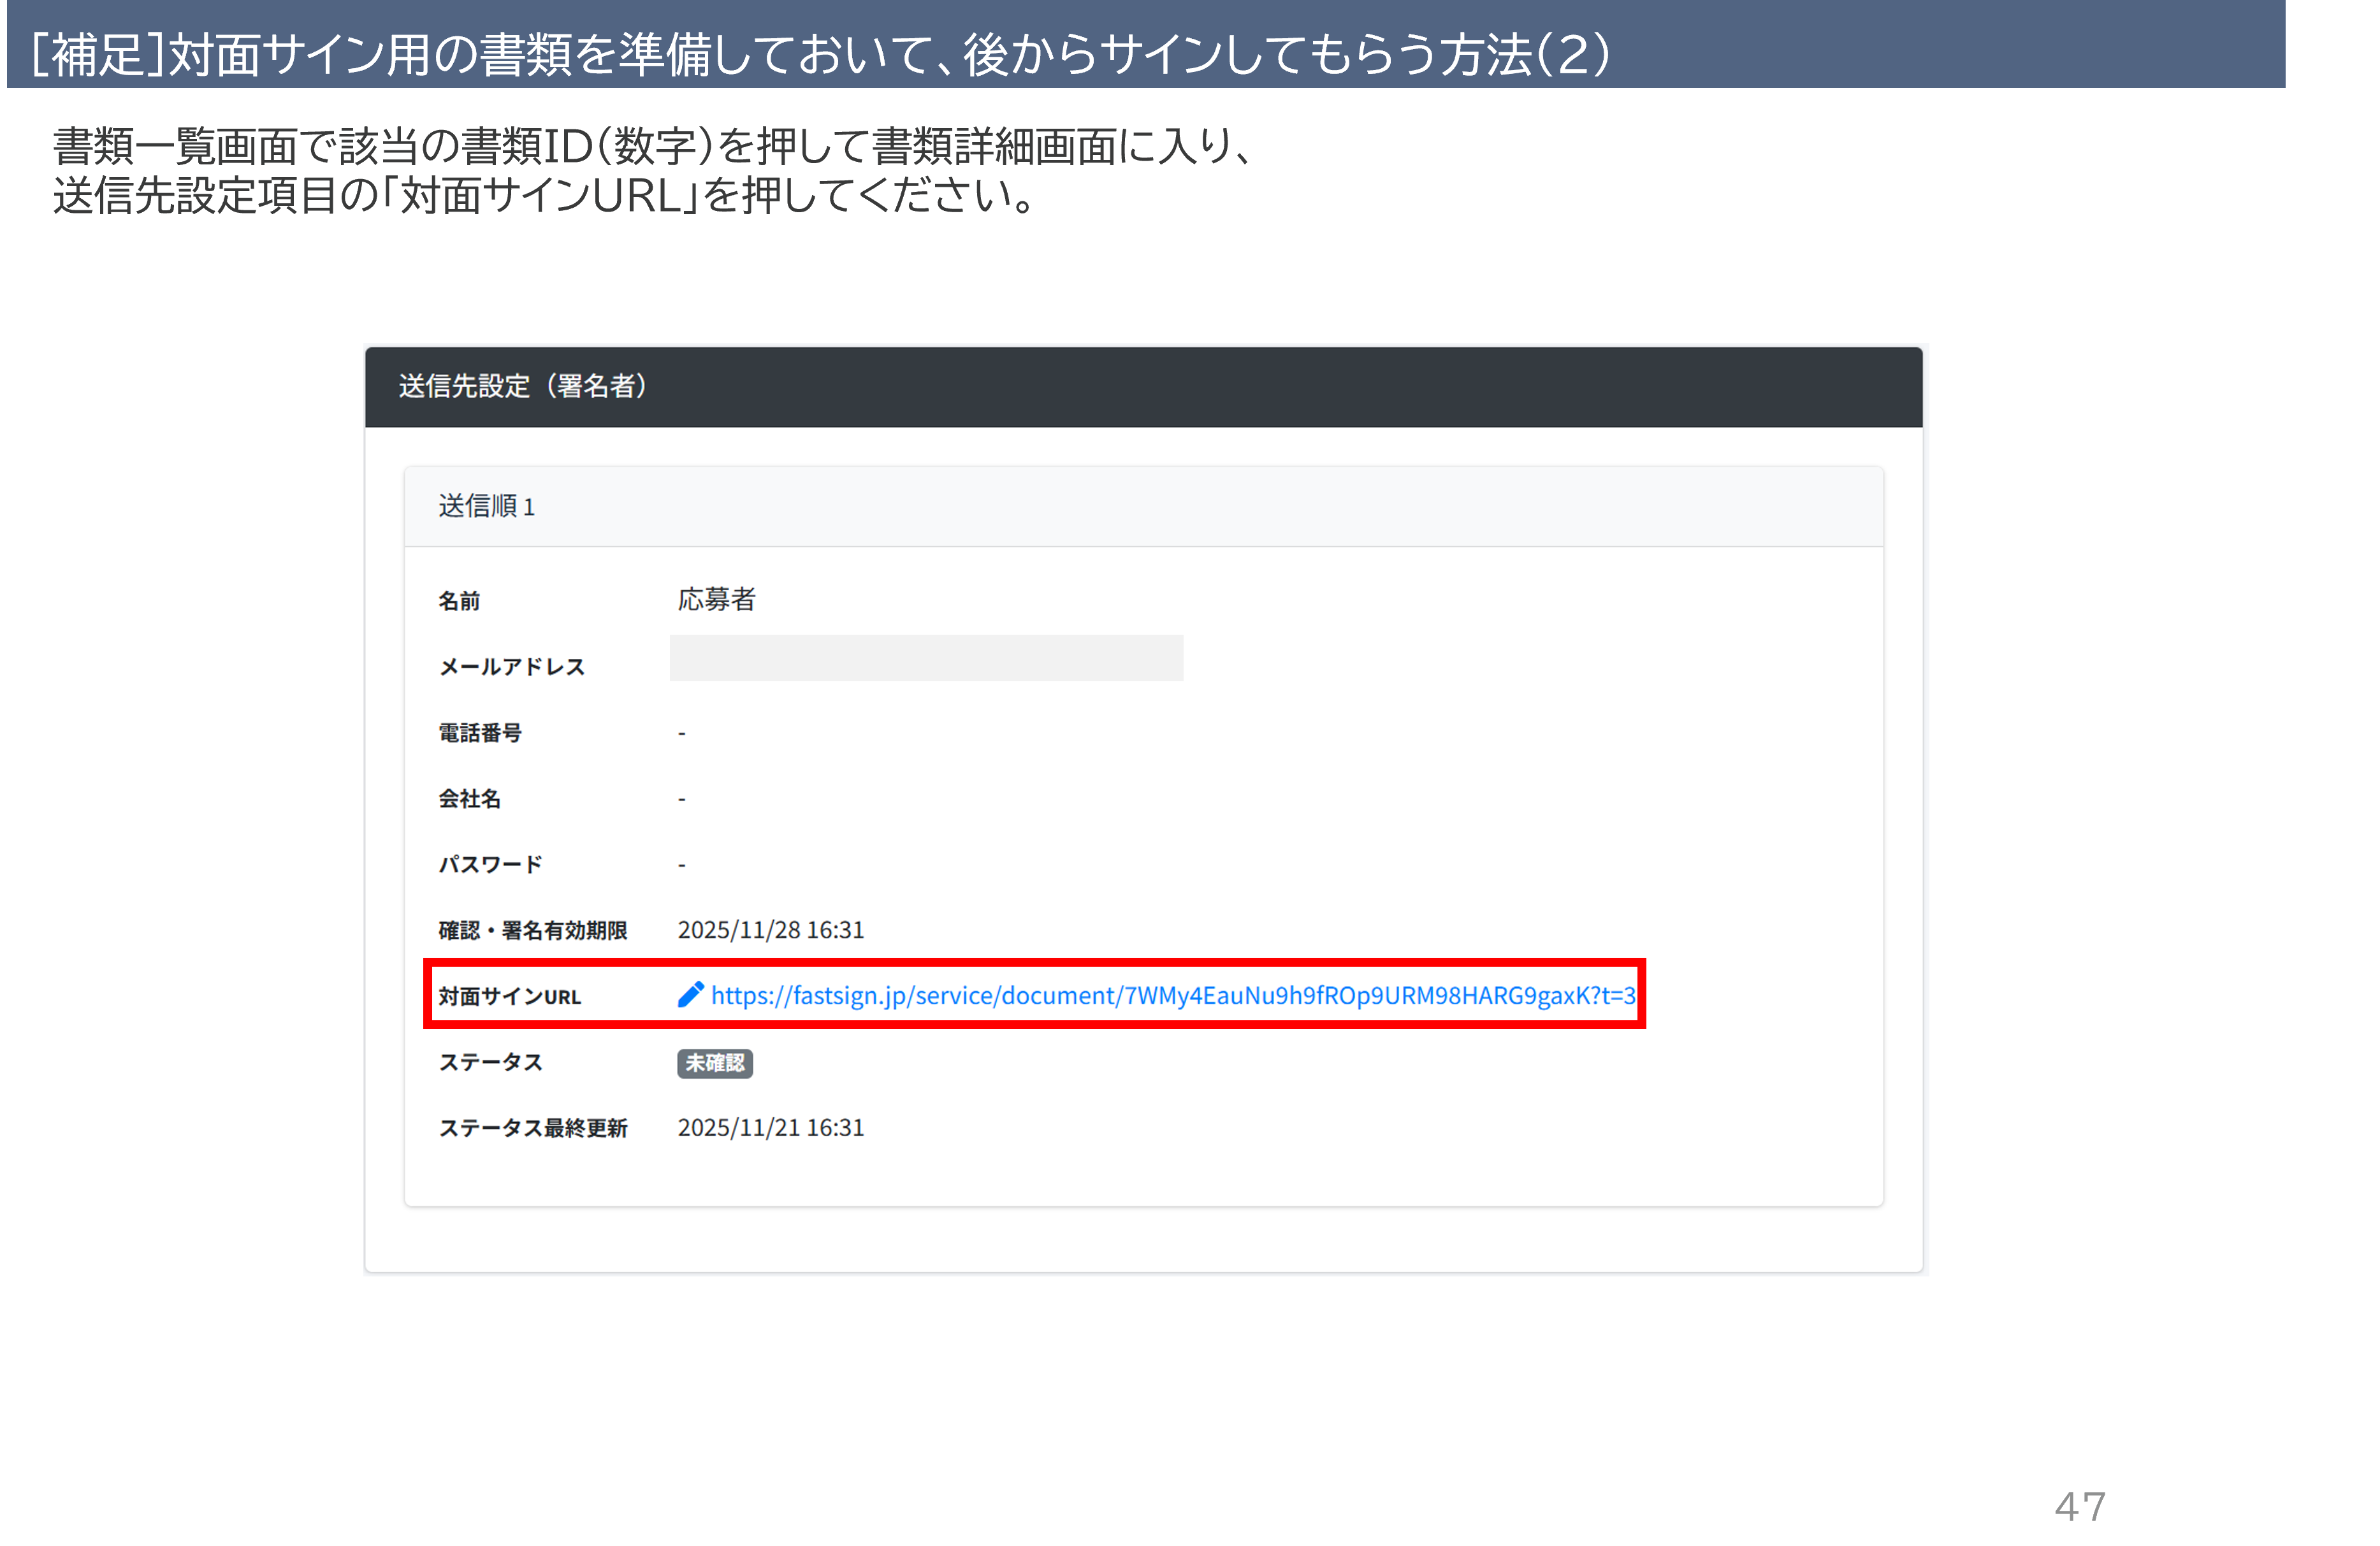Click the 送信順 1 card header
2380x1546 pixels.
(486, 506)
